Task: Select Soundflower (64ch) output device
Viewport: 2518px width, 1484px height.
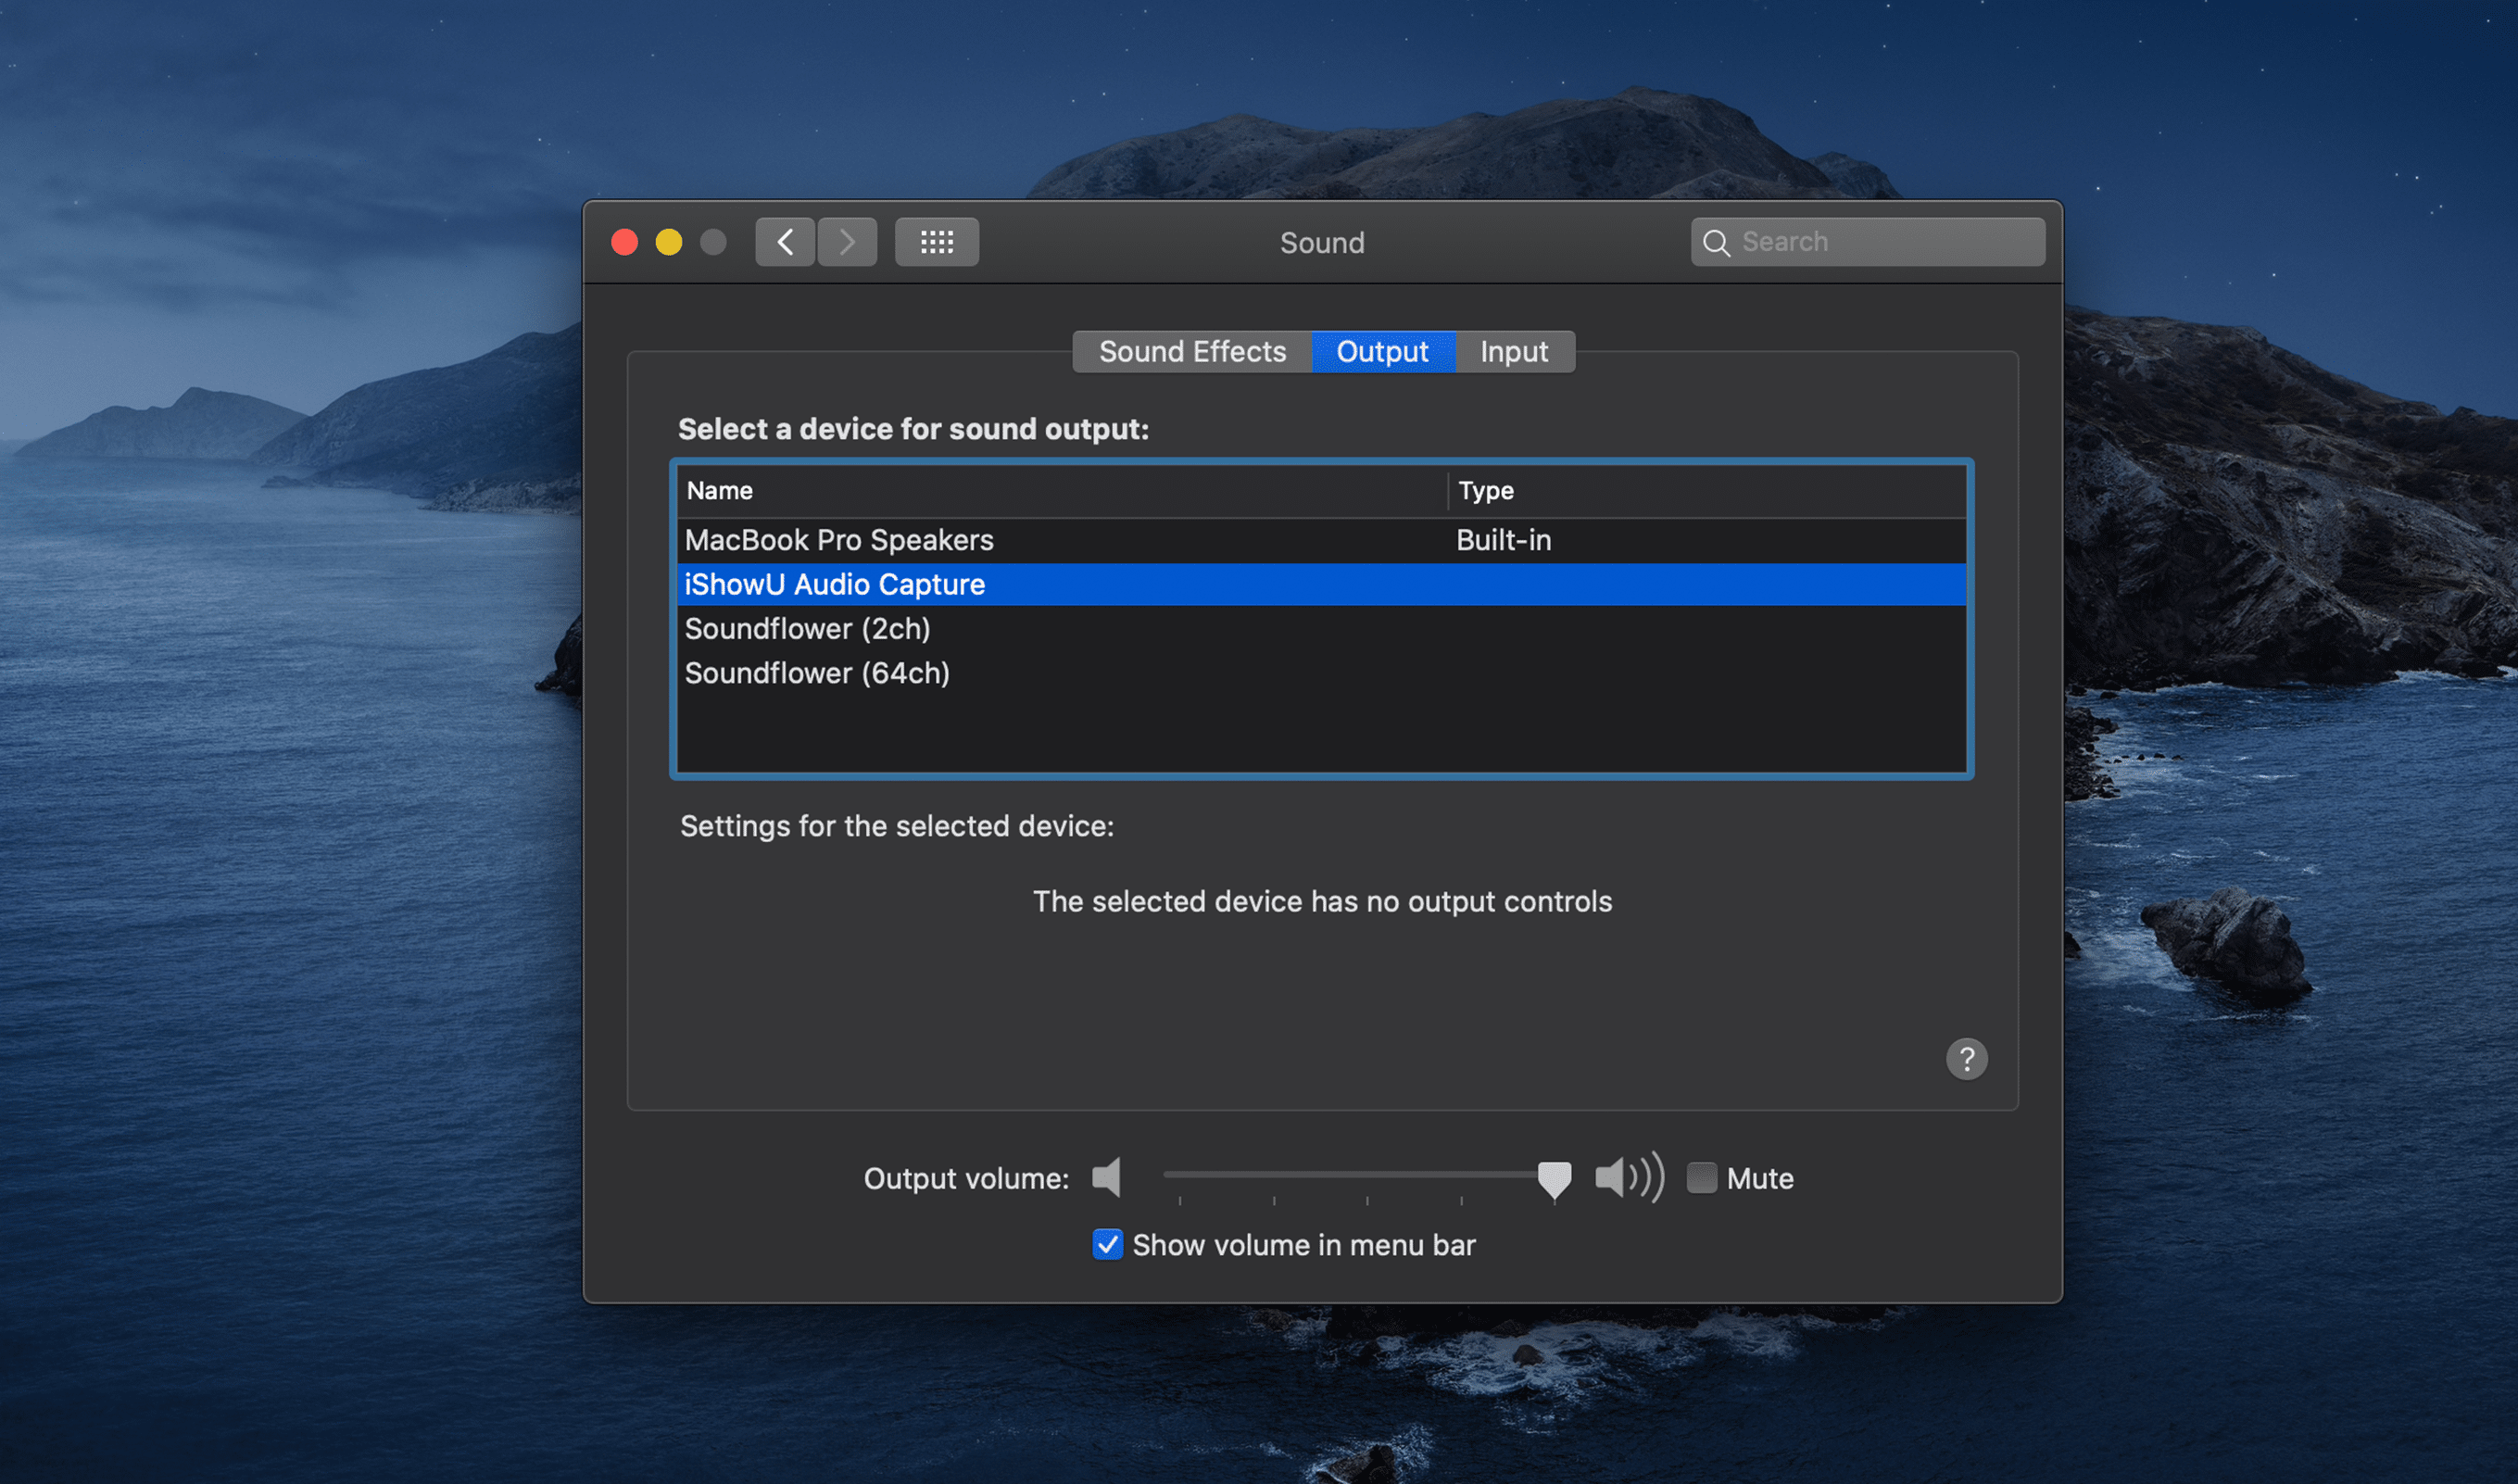Action: (817, 673)
